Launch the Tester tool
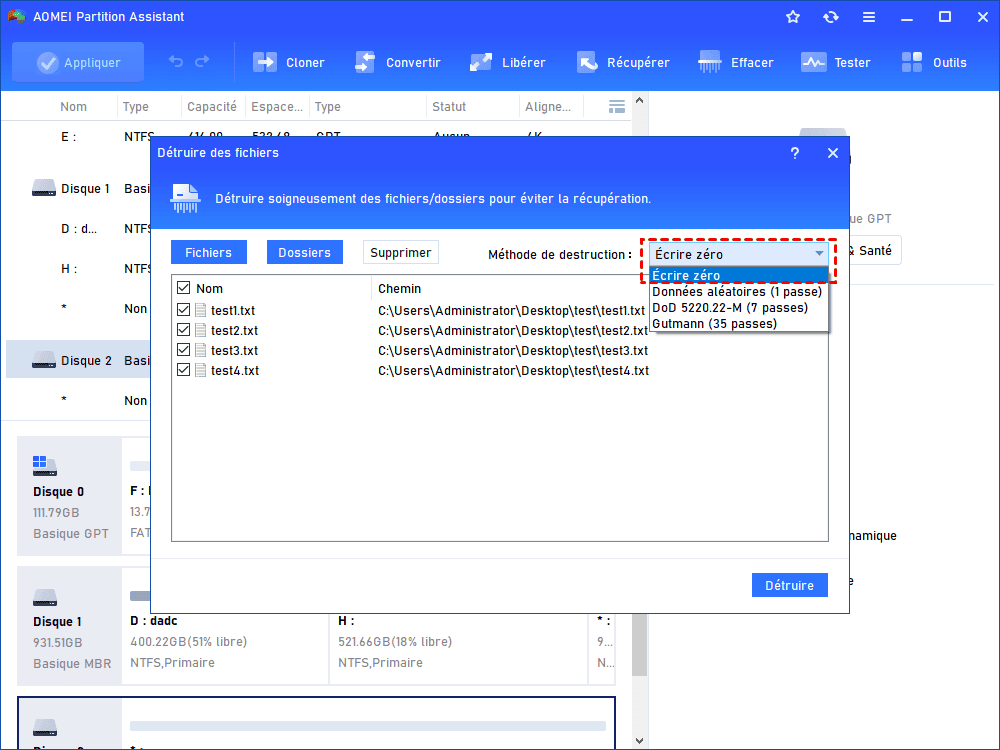Image resolution: width=1000 pixels, height=750 pixels. [814, 62]
